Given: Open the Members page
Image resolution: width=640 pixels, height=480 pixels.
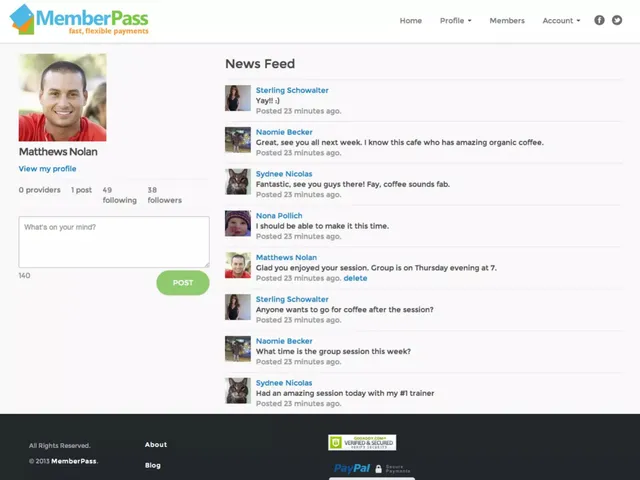Looking at the screenshot, I should (x=507, y=20).
